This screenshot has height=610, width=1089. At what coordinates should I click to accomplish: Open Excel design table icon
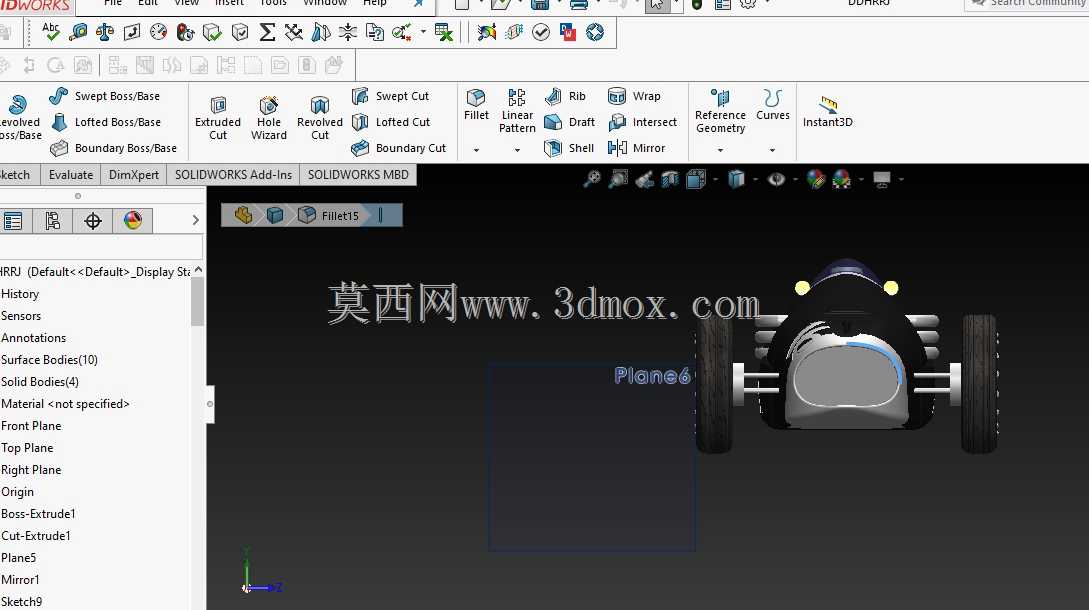(x=443, y=32)
